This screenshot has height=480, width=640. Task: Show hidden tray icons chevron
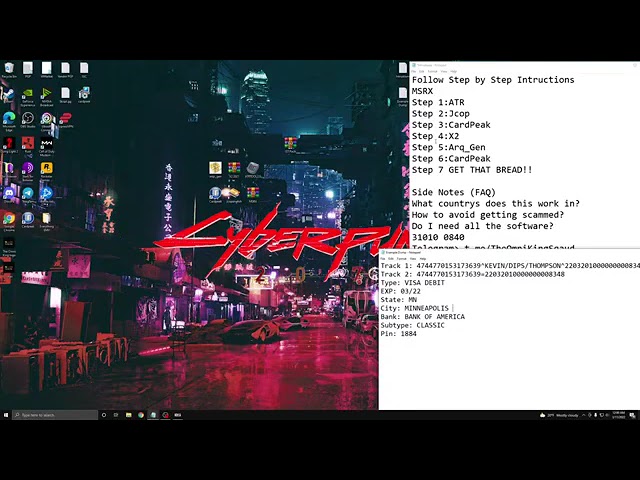(583, 415)
